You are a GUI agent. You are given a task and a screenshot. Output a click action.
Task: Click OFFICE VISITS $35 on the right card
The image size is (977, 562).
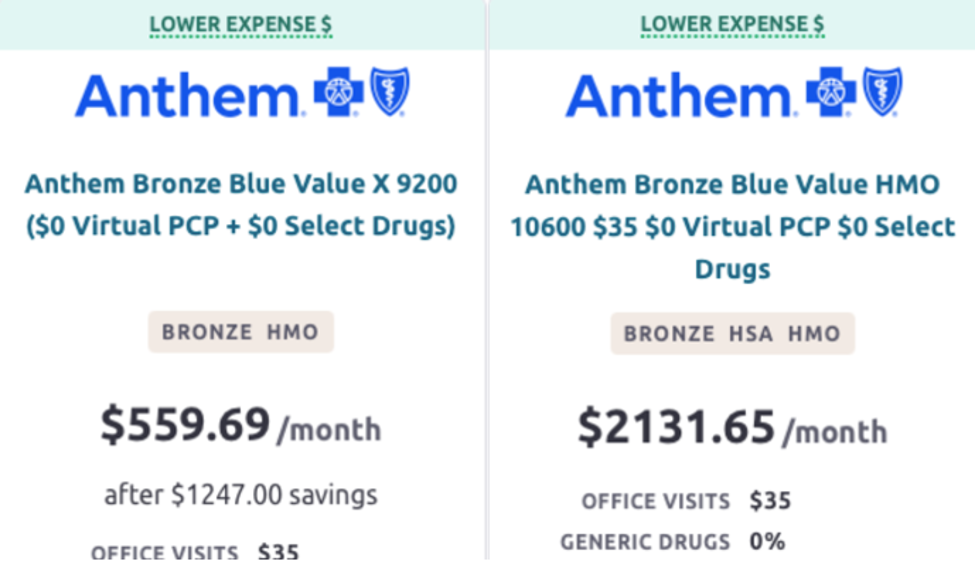[686, 501]
